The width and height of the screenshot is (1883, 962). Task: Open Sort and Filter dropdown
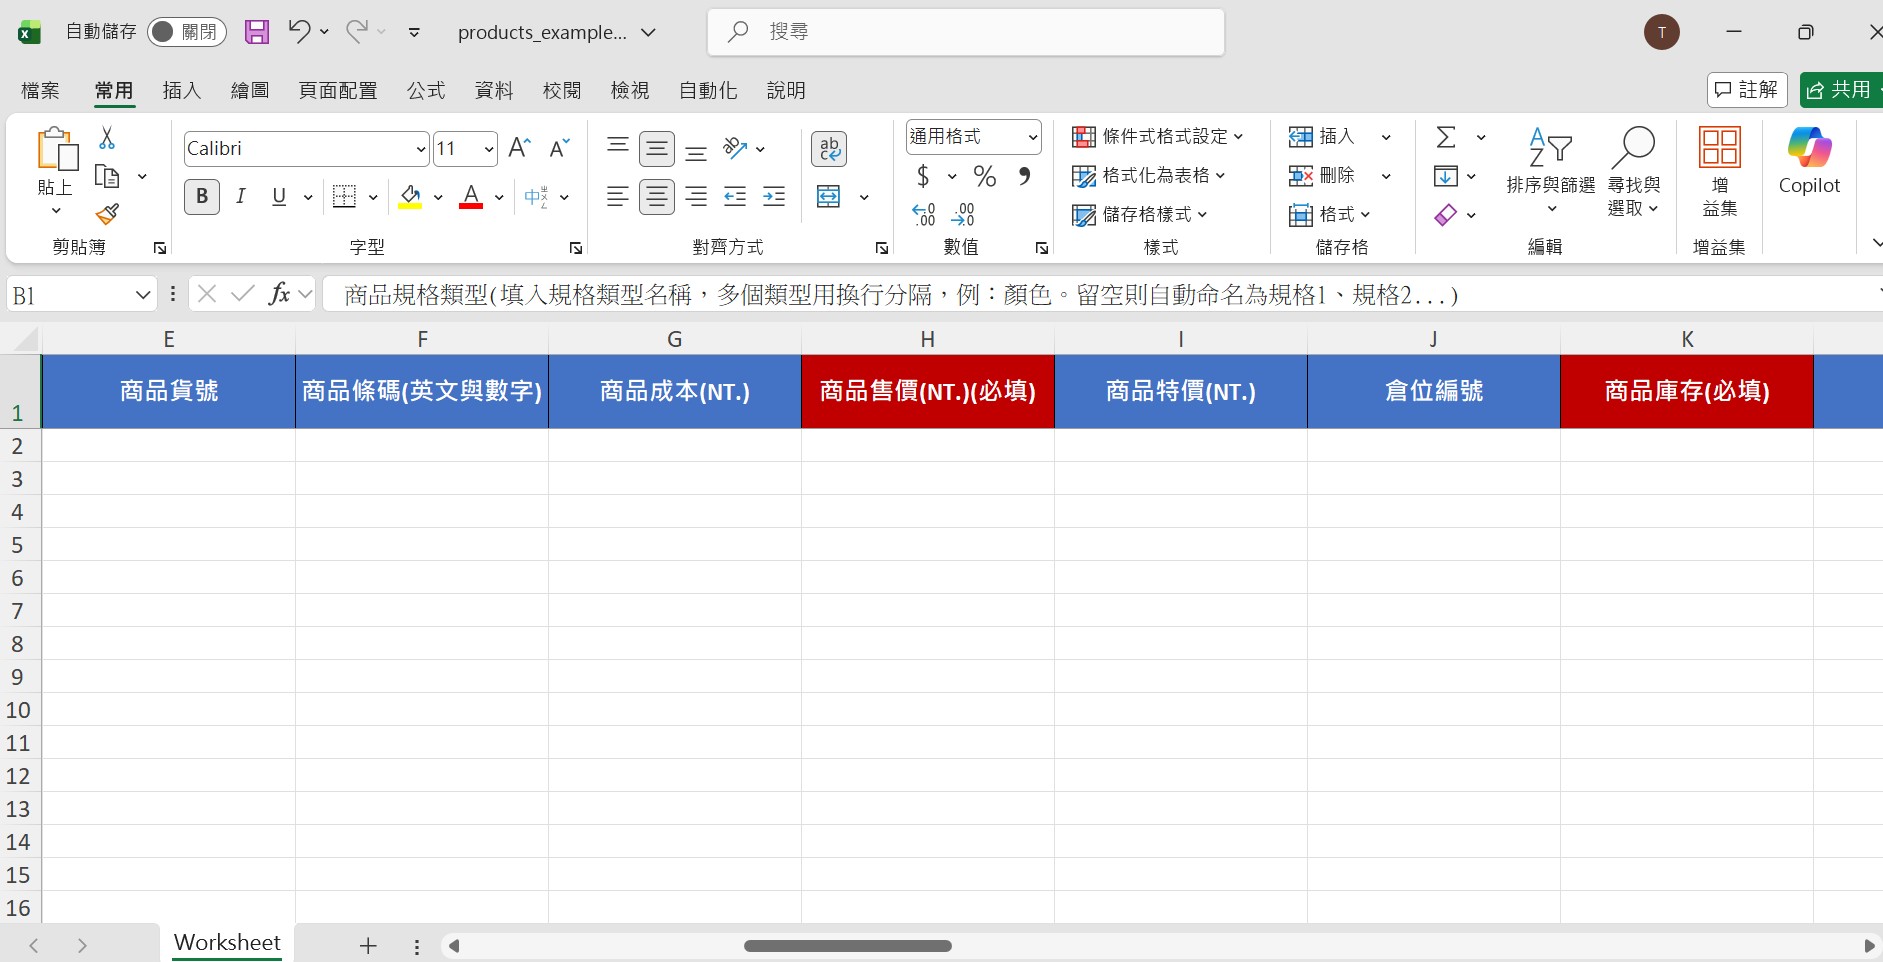[x=1551, y=170]
